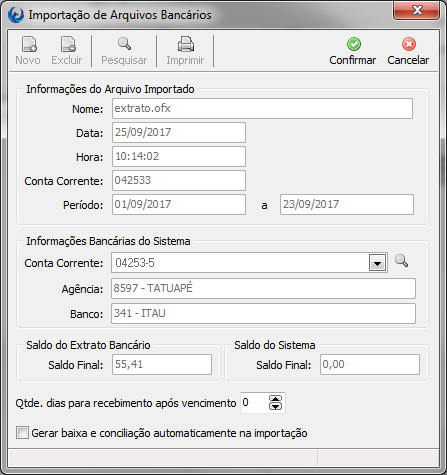
Task: Click the application logo in title bar
Action: 16,15
